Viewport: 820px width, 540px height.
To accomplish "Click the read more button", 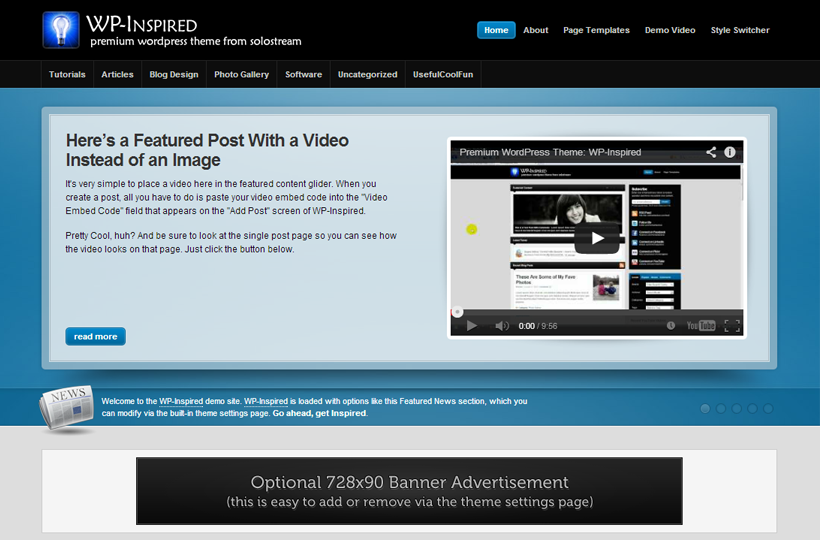I will [95, 337].
